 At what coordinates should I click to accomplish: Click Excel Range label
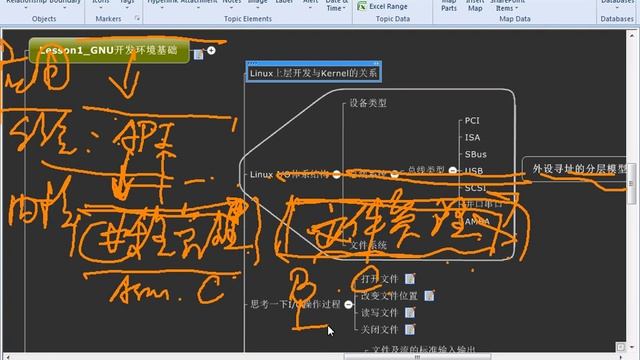pos(388,6)
